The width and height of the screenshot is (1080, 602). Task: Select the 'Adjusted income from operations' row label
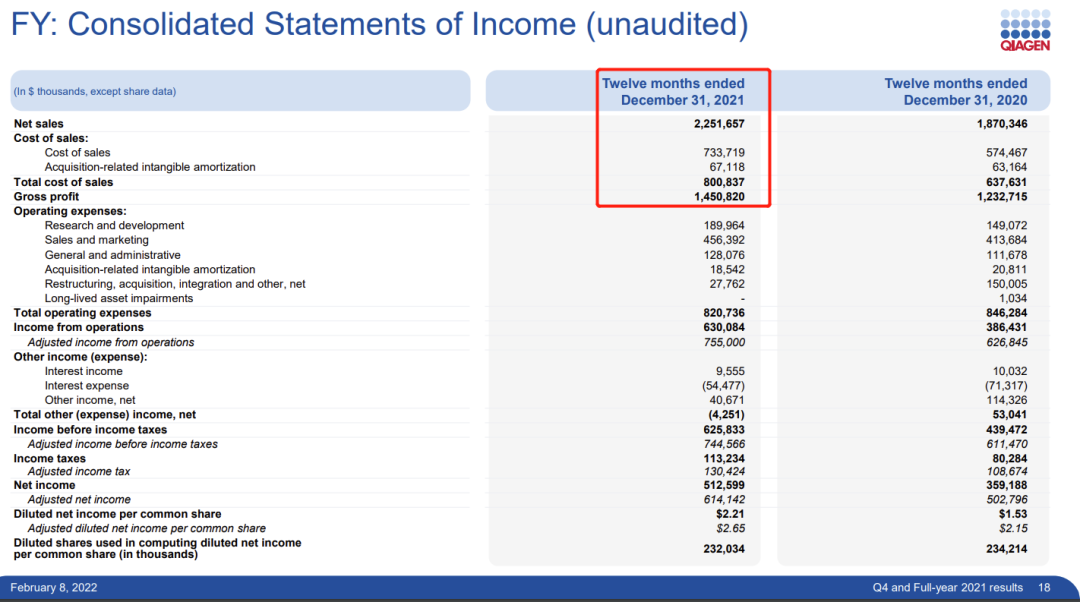111,342
